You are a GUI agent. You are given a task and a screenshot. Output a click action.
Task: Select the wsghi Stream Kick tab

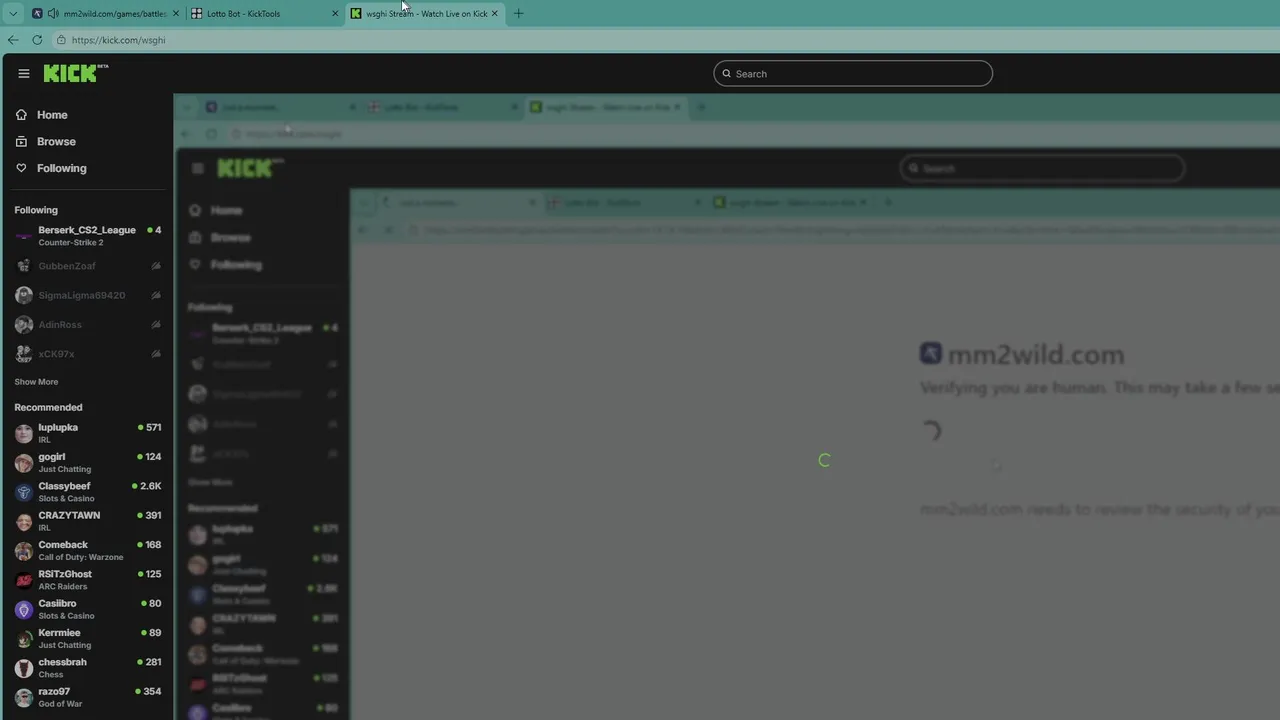pyautogui.click(x=425, y=14)
